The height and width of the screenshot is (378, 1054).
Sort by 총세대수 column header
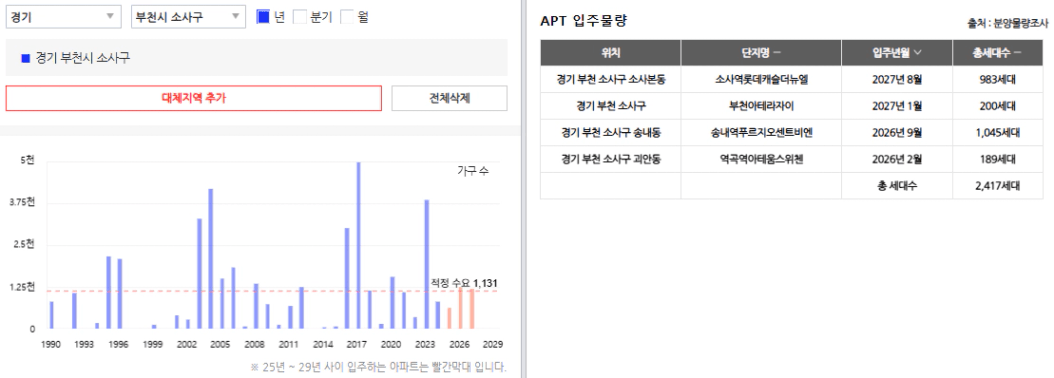(998, 52)
